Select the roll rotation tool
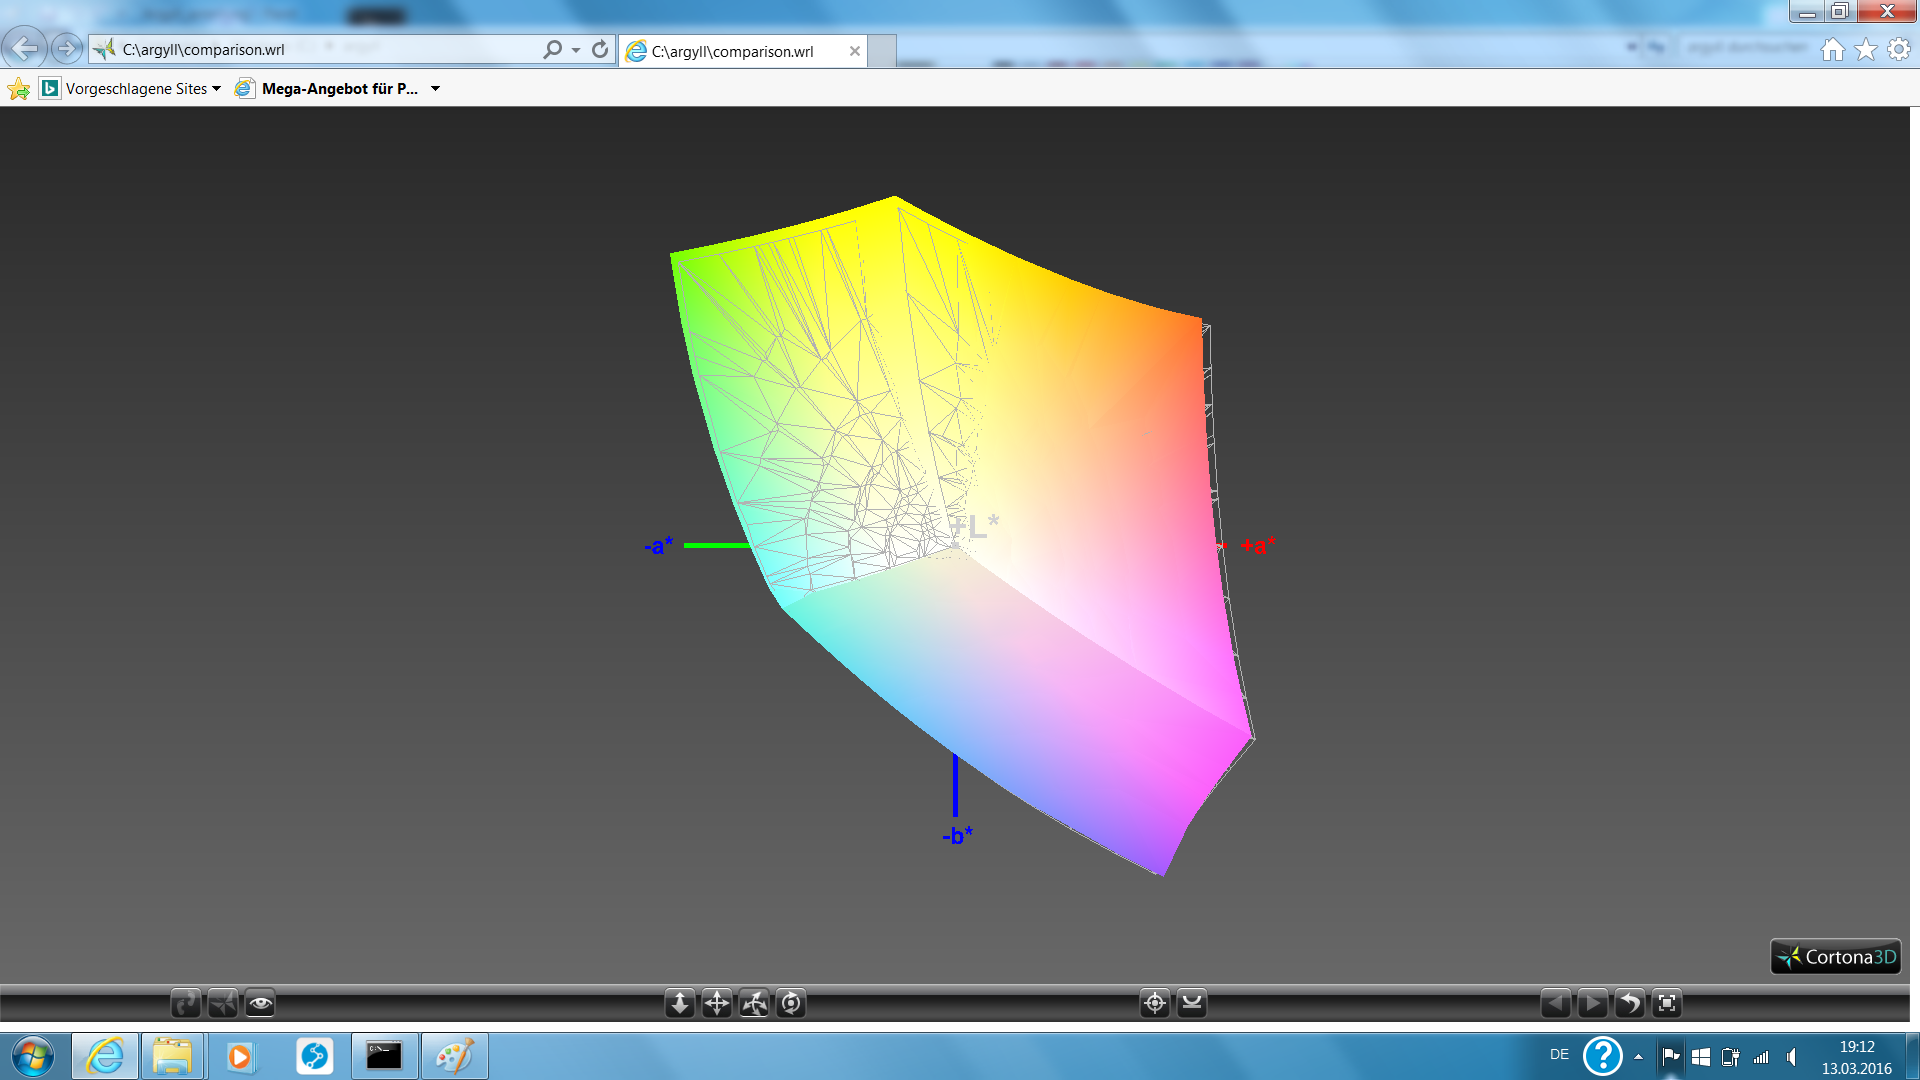This screenshot has width=1920, height=1080. point(791,1003)
